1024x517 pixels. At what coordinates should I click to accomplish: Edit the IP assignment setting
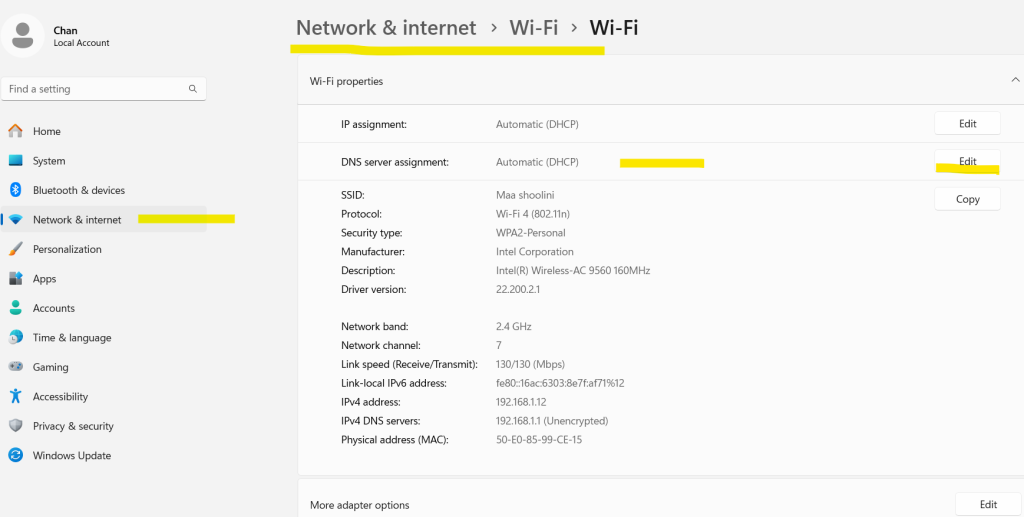[x=967, y=124]
